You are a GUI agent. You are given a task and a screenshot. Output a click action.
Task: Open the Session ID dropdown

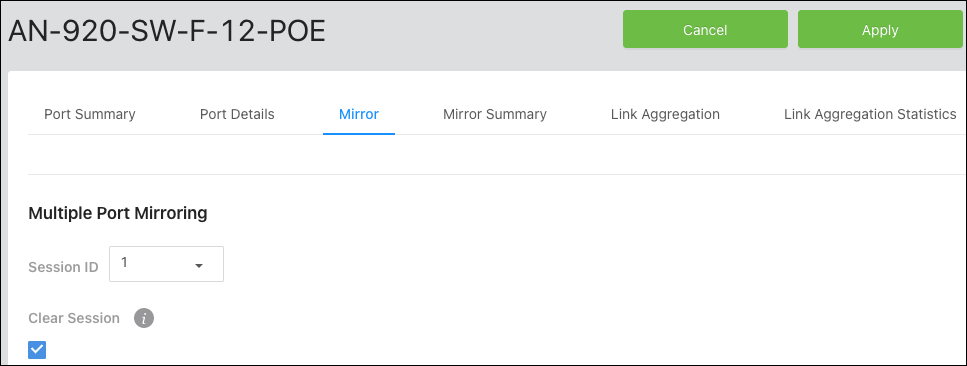click(x=167, y=264)
